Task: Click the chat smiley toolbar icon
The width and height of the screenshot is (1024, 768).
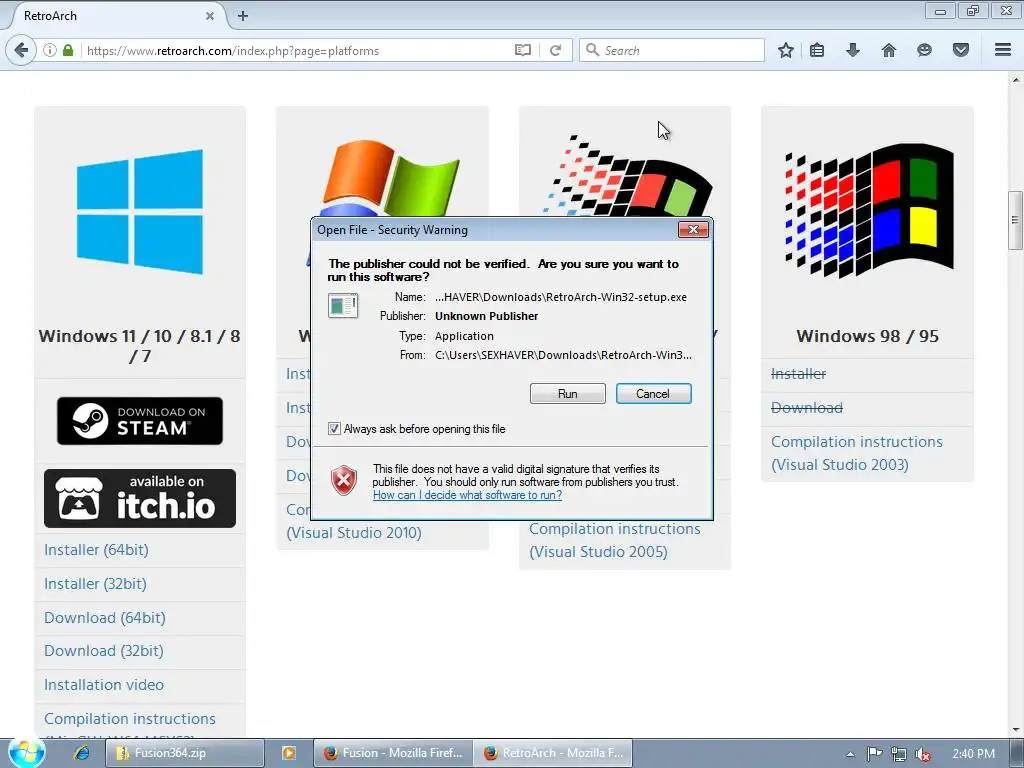Action: [924, 50]
